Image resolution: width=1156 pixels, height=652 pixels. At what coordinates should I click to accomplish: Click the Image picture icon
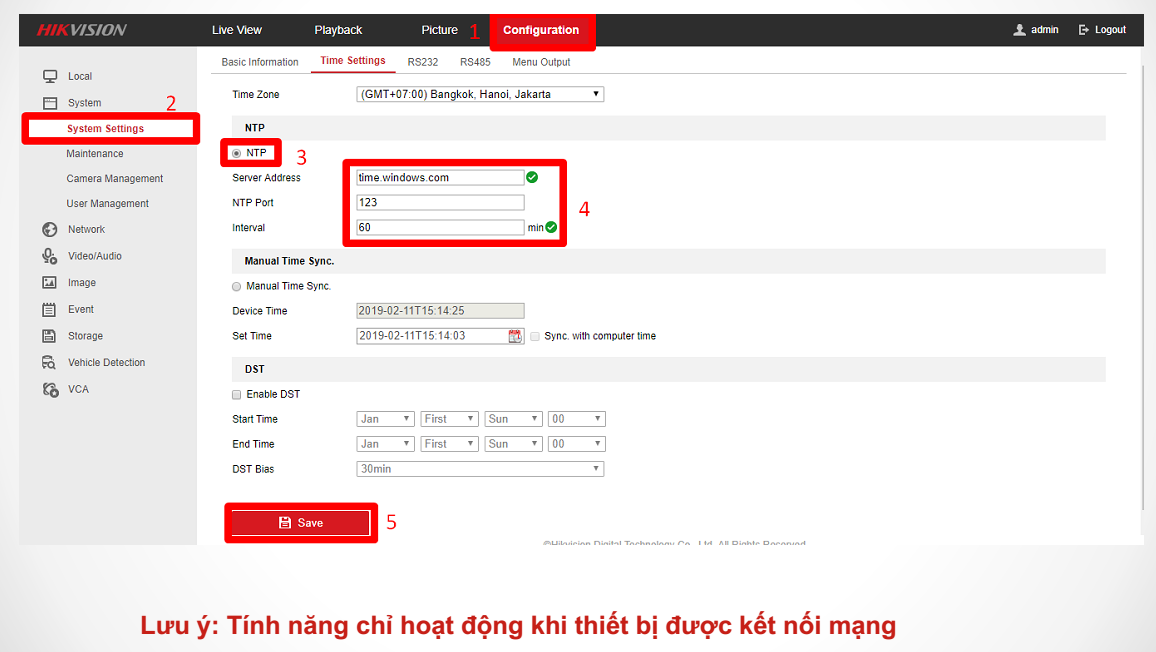pos(49,282)
